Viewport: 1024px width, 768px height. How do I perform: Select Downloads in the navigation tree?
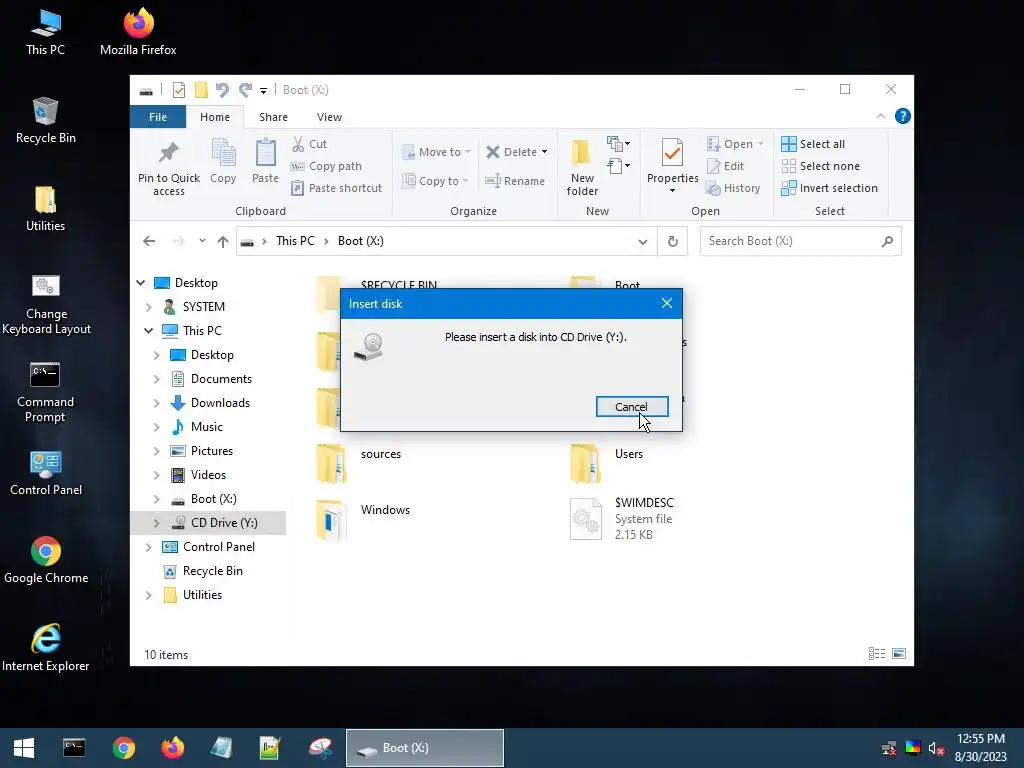(220, 403)
